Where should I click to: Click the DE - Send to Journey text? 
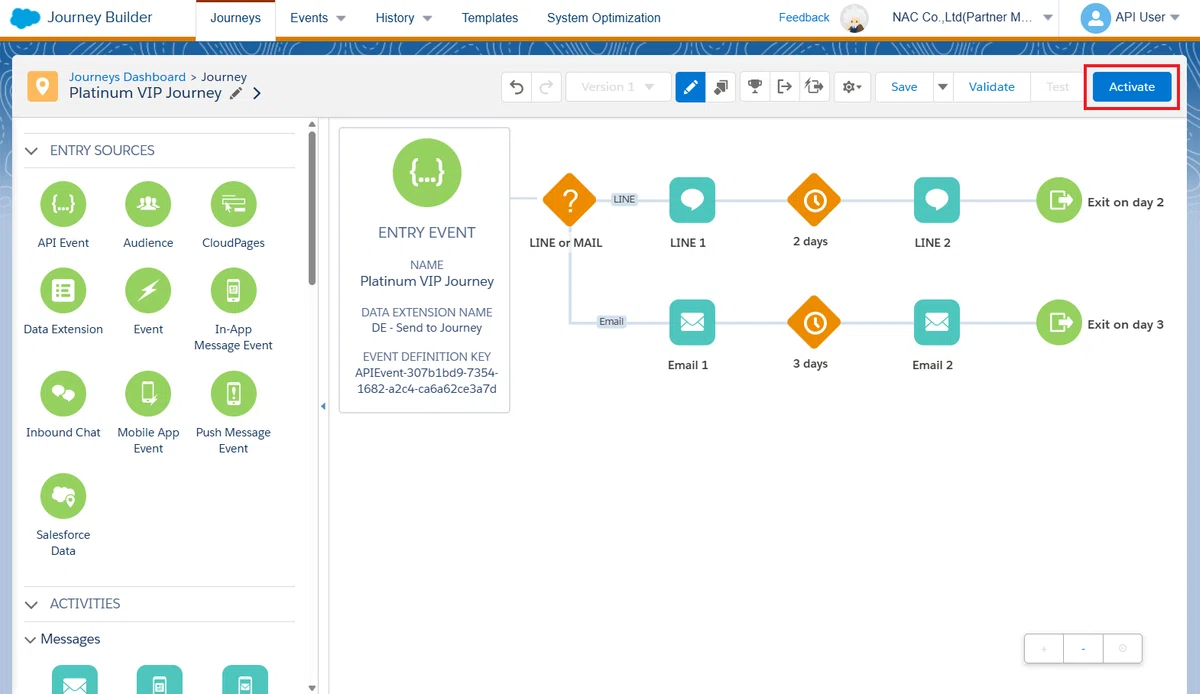point(427,328)
